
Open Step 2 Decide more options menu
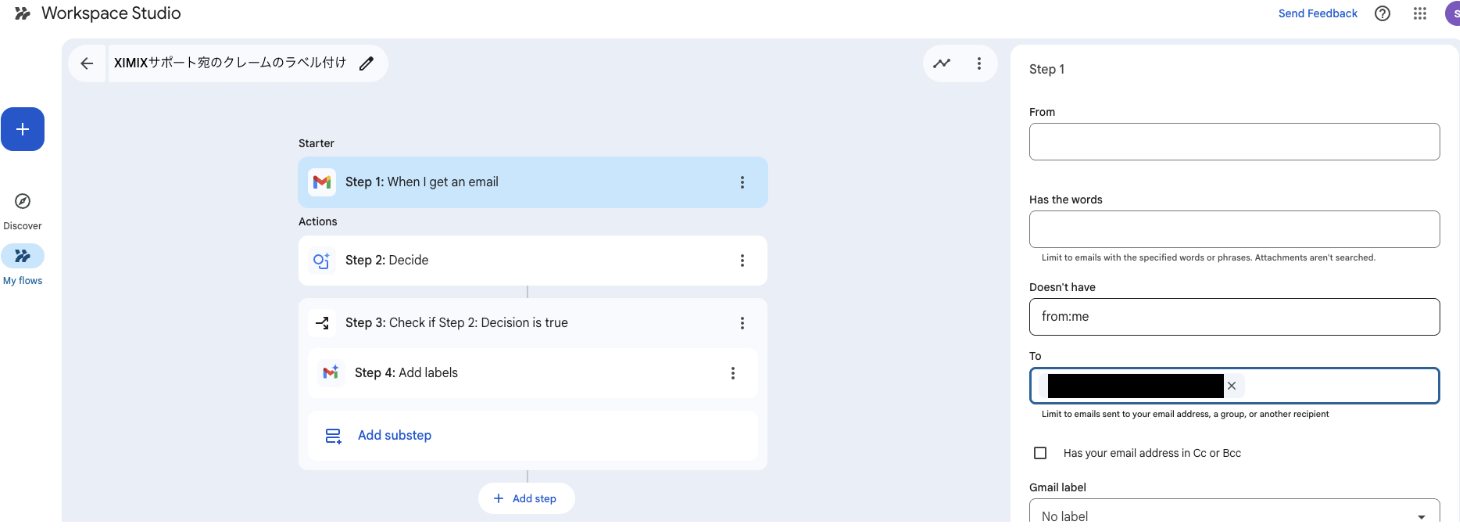tap(742, 260)
